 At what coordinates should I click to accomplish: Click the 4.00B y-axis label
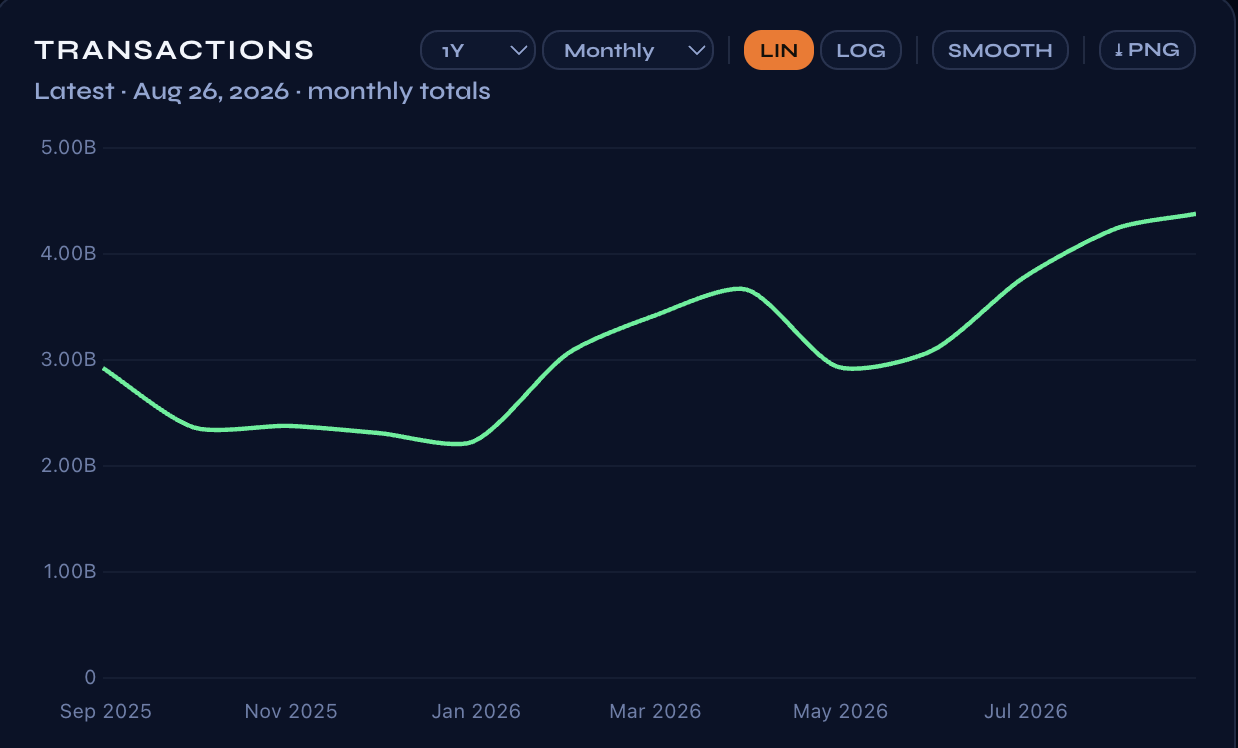[70, 254]
